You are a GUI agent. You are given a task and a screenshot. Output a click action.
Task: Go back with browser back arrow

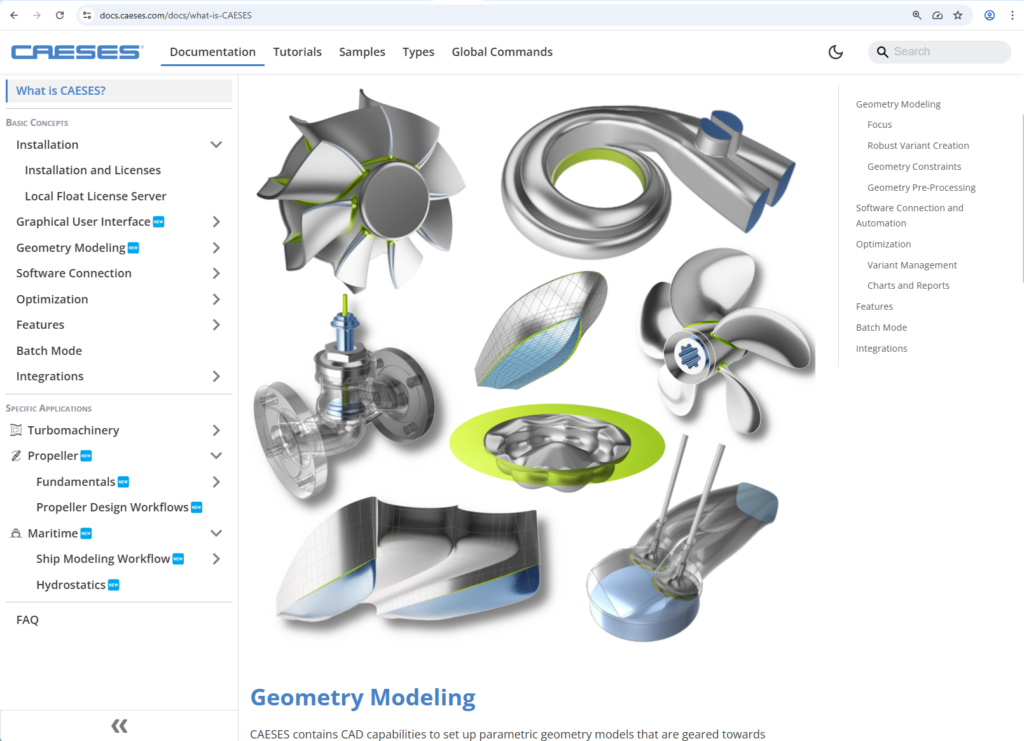[14, 15]
